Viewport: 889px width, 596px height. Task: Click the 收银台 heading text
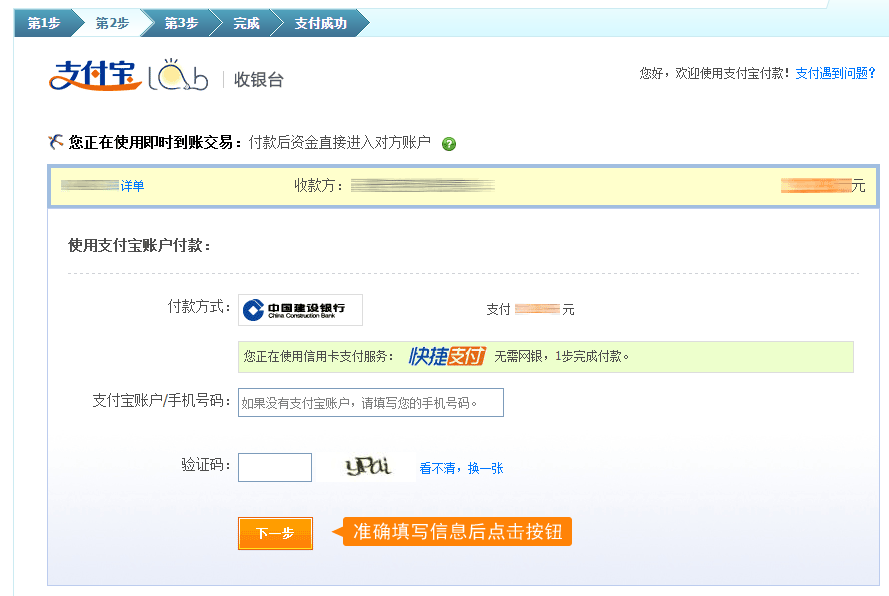(259, 79)
